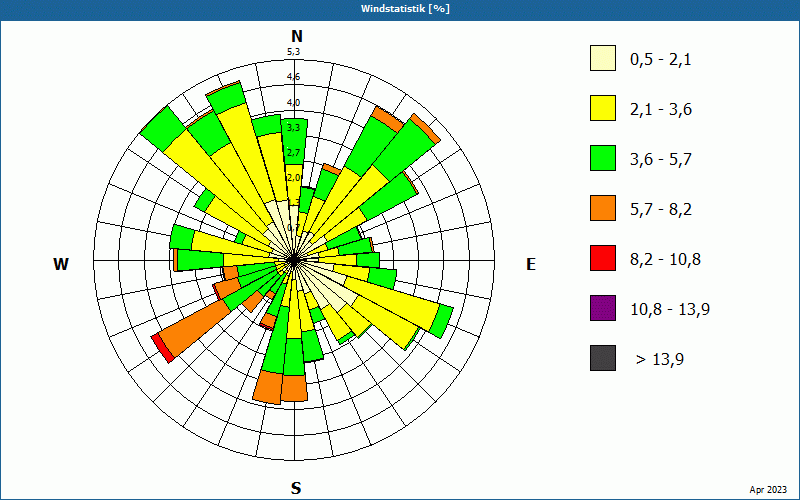Click the 4,0 radial axis value
This screenshot has width=800, height=500.
click(293, 103)
